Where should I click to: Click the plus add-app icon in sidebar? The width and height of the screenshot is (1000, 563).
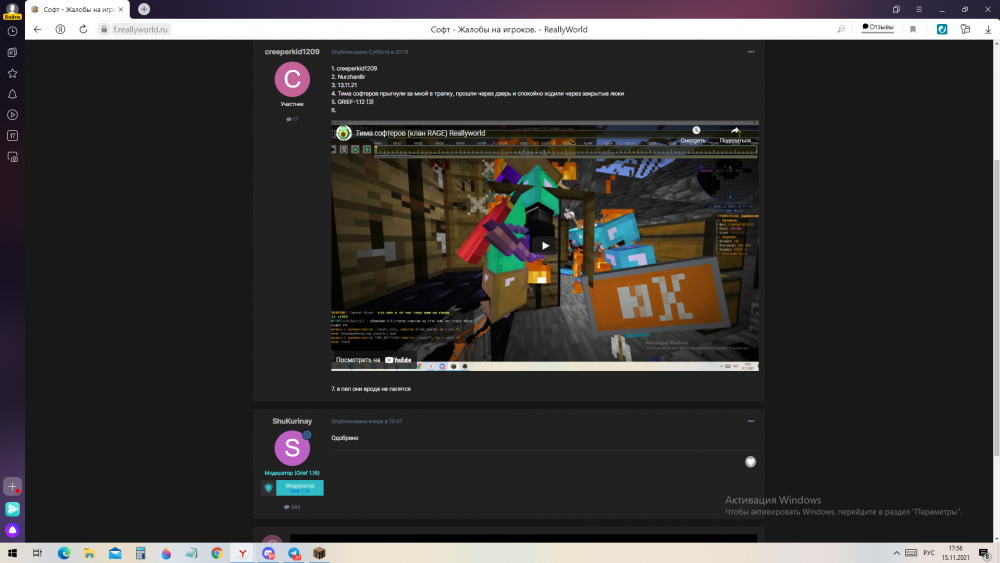pos(12,486)
